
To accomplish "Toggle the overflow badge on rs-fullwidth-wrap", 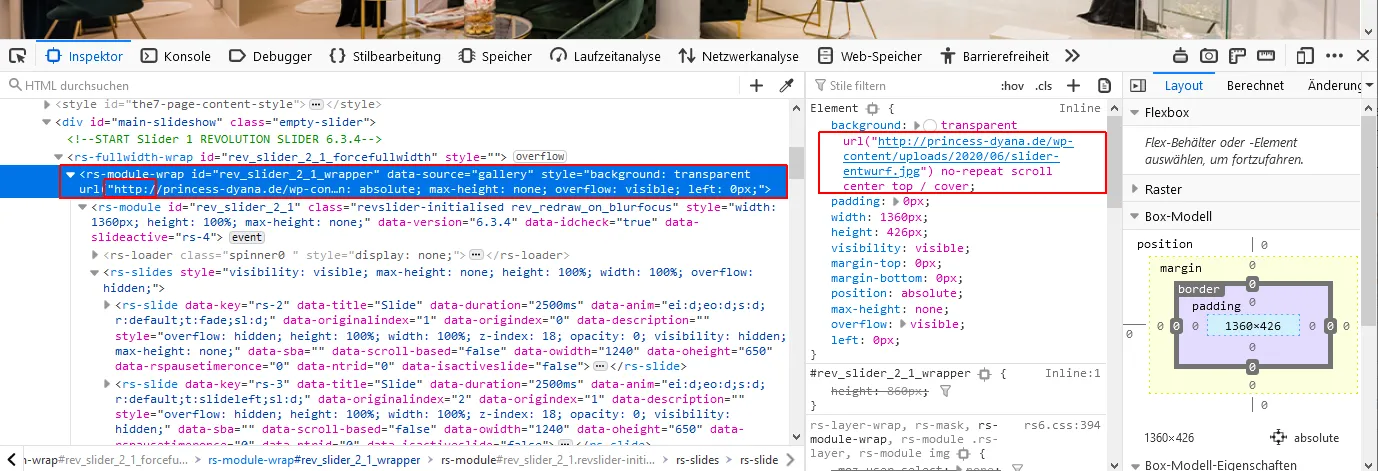I will coord(540,156).
